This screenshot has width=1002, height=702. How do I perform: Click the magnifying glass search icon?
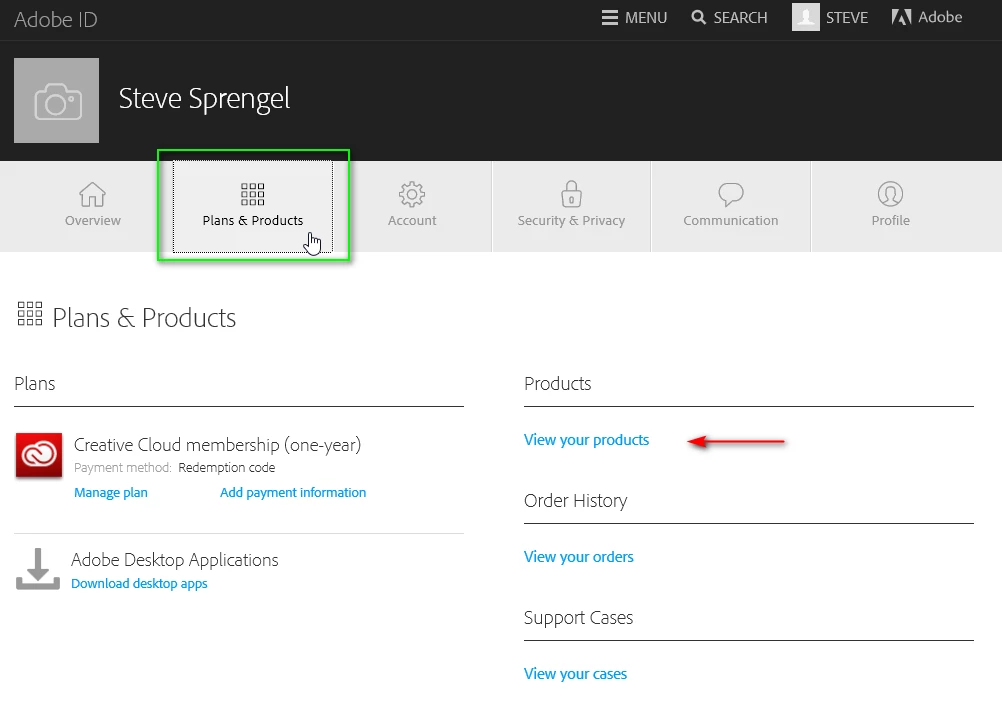[x=699, y=18]
